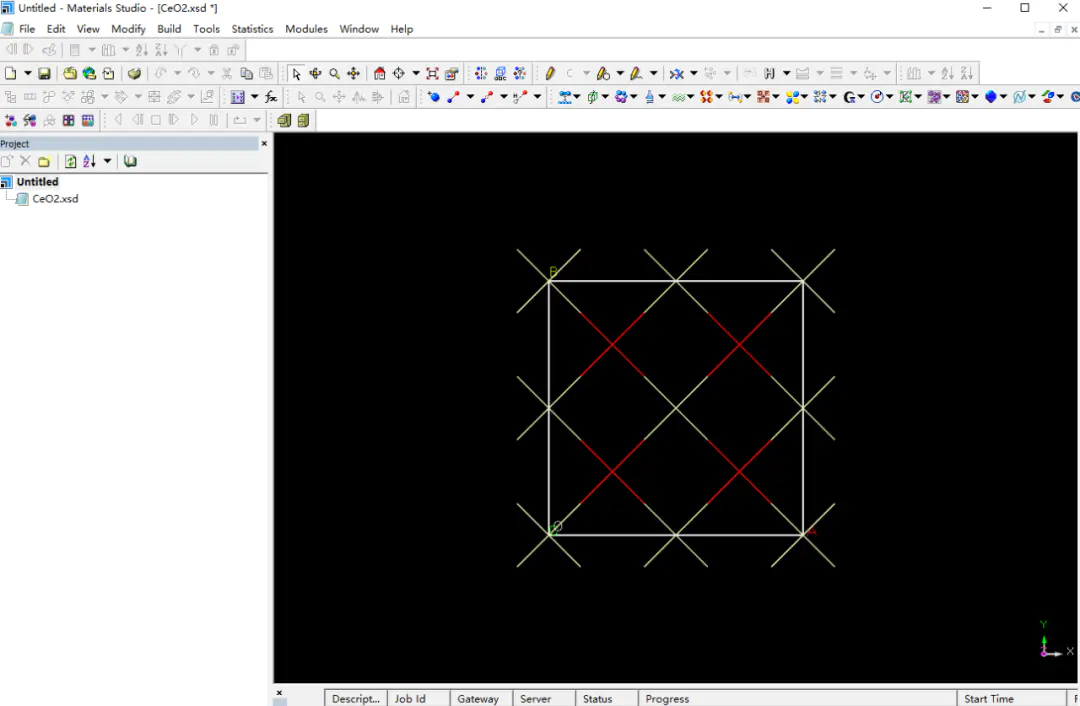Select the Rotation tool in the viewer toolbar

pyautogui.click(x=315, y=74)
